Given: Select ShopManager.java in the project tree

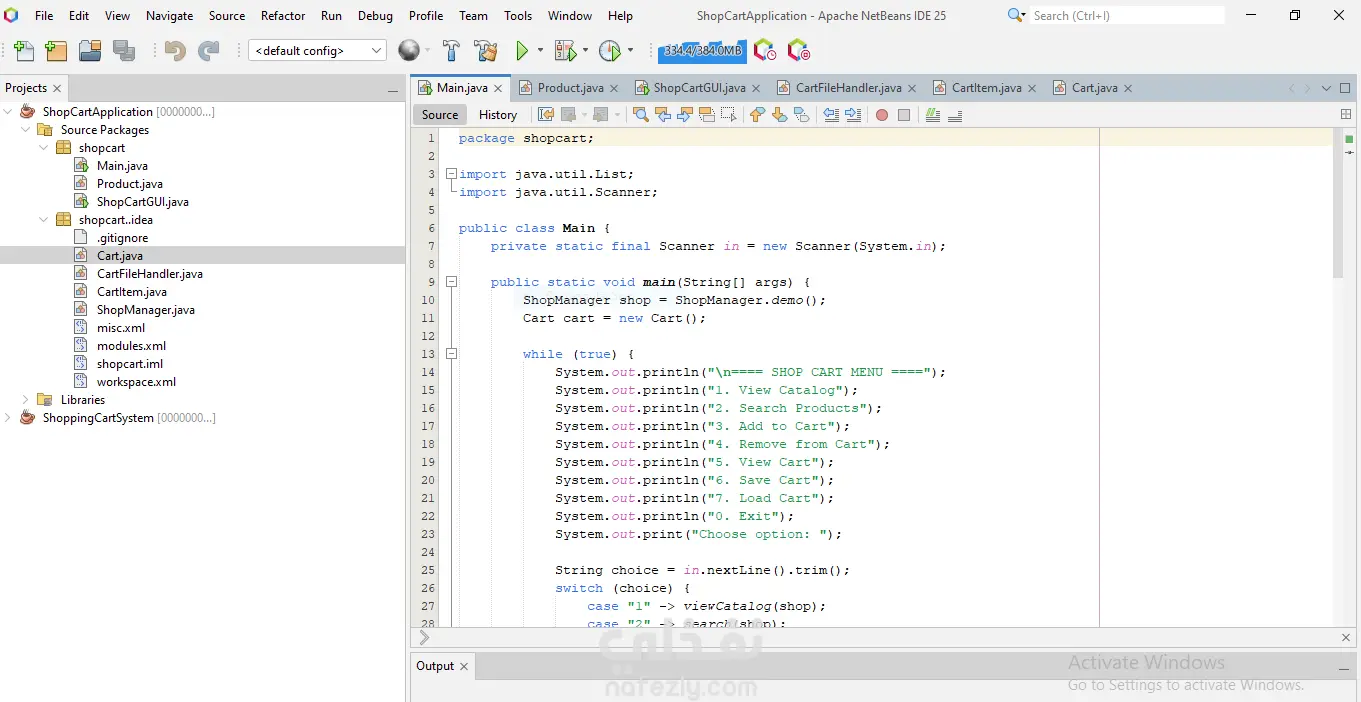Looking at the screenshot, I should (145, 310).
